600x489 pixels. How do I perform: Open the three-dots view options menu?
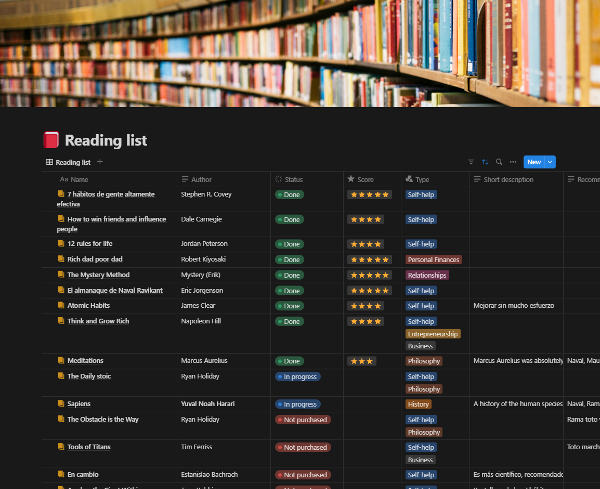pyautogui.click(x=513, y=162)
